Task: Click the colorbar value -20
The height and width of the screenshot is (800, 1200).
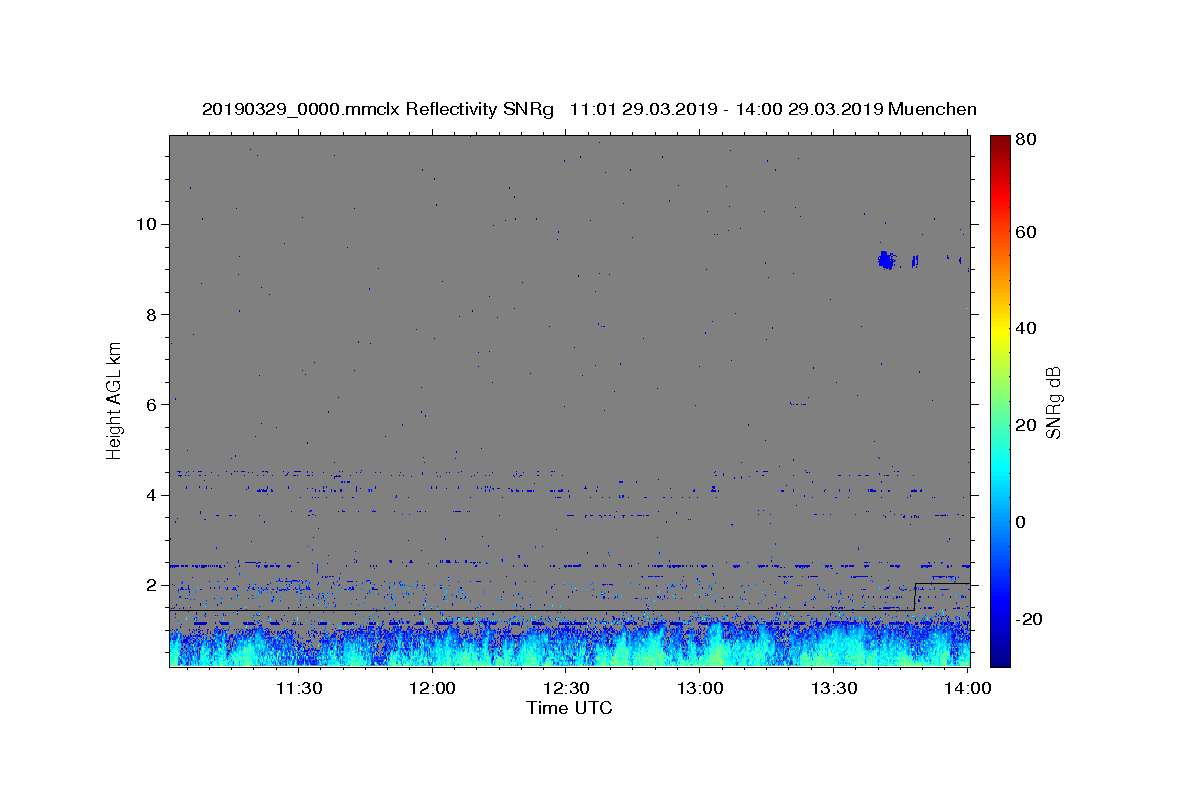Action: tap(1031, 619)
